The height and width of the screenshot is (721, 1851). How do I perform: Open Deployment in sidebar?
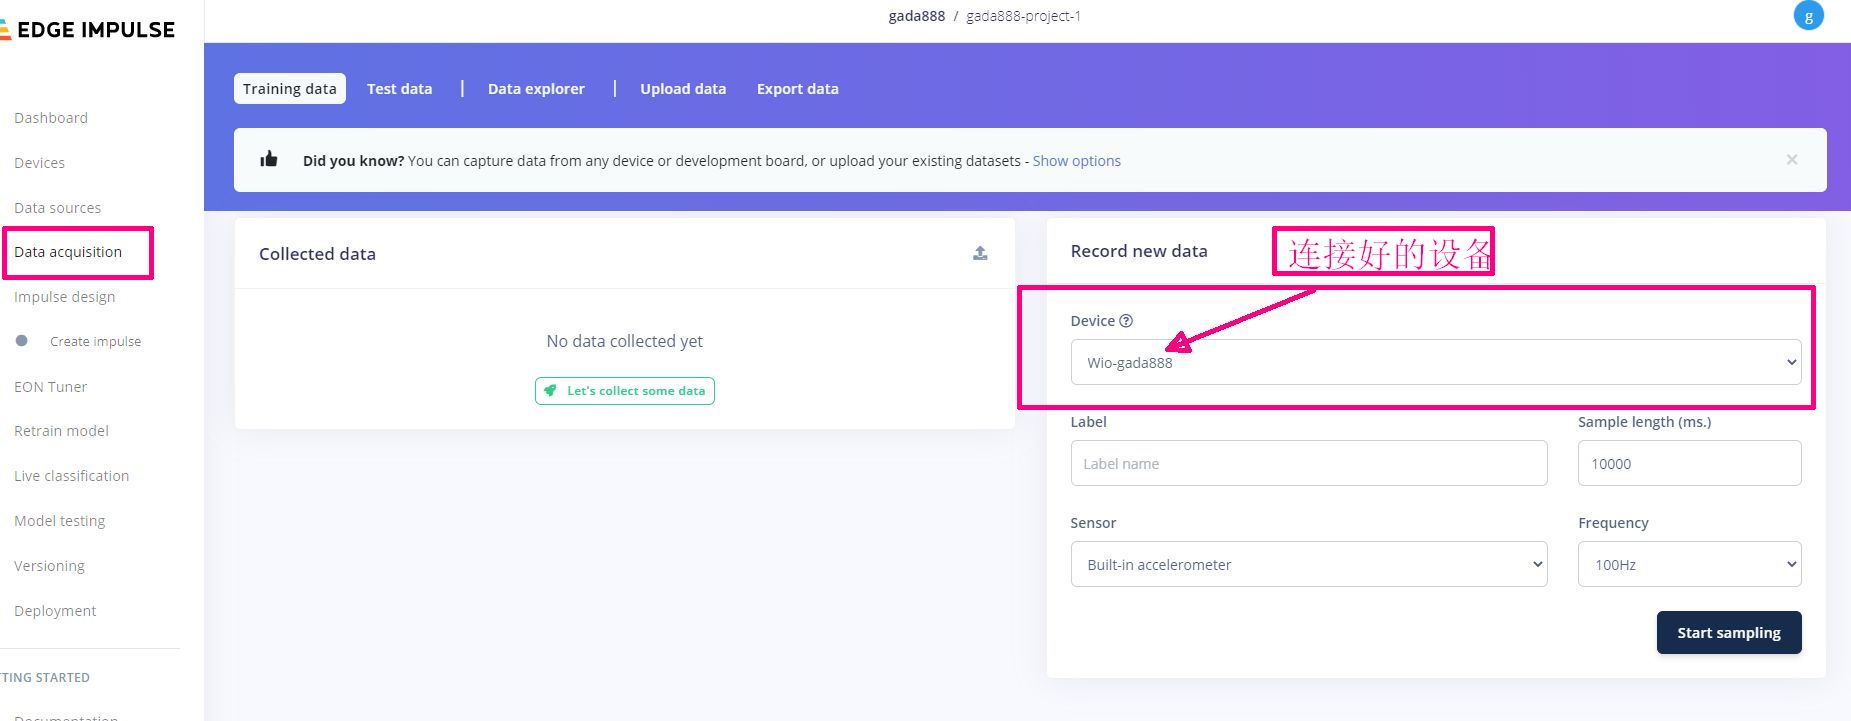pyautogui.click(x=55, y=611)
